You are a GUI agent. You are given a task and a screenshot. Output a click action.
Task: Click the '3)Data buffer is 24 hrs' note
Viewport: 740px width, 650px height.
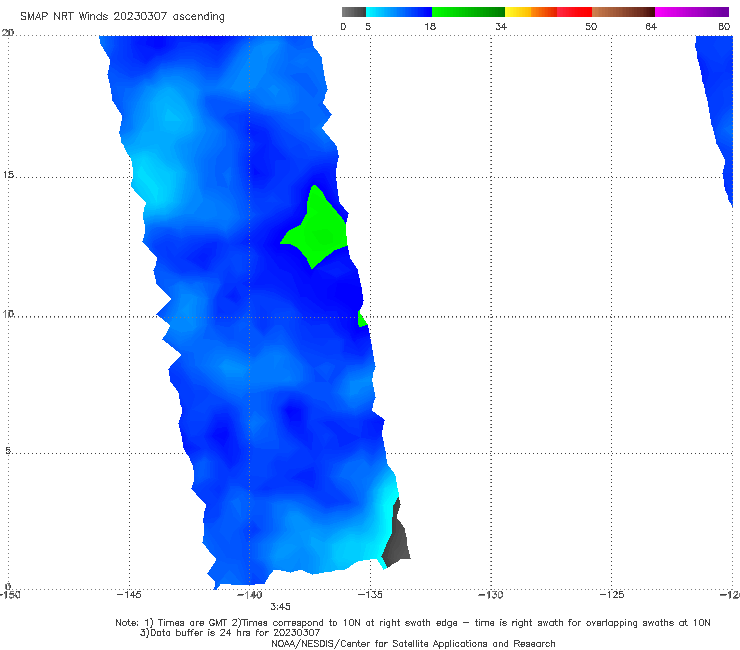pyautogui.click(x=230, y=633)
